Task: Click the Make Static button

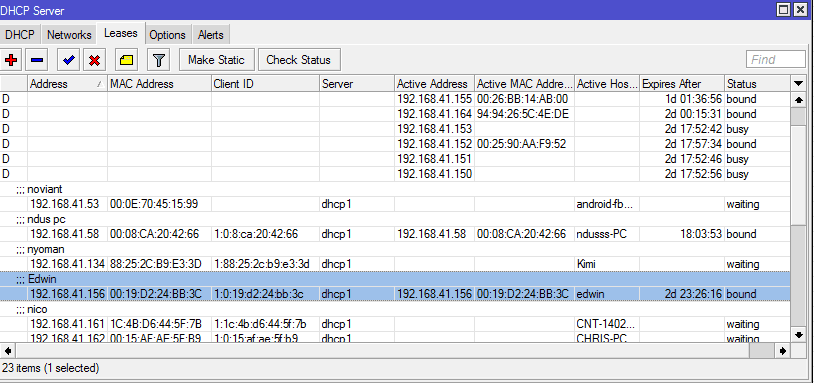Action: click(216, 60)
